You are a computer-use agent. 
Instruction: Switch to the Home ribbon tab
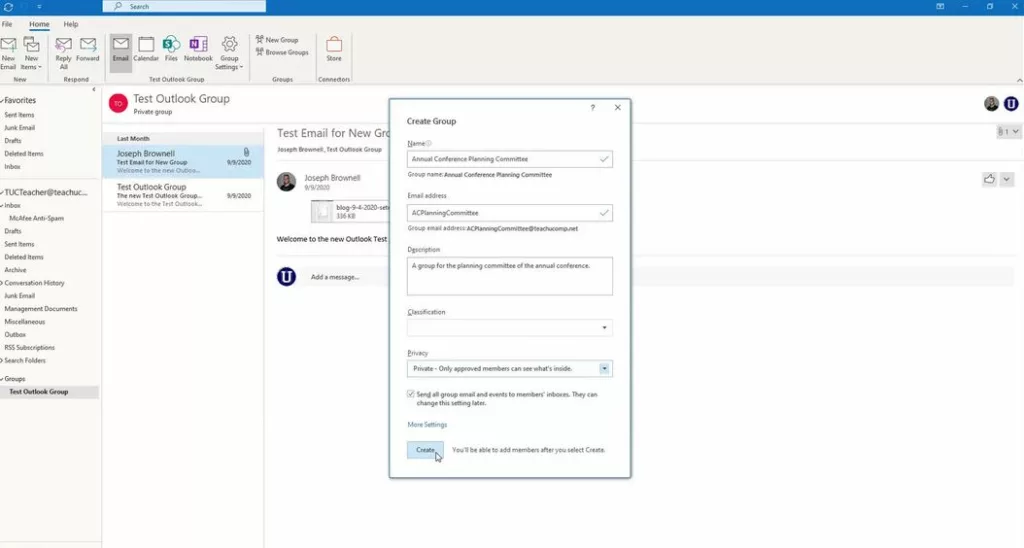(x=39, y=24)
